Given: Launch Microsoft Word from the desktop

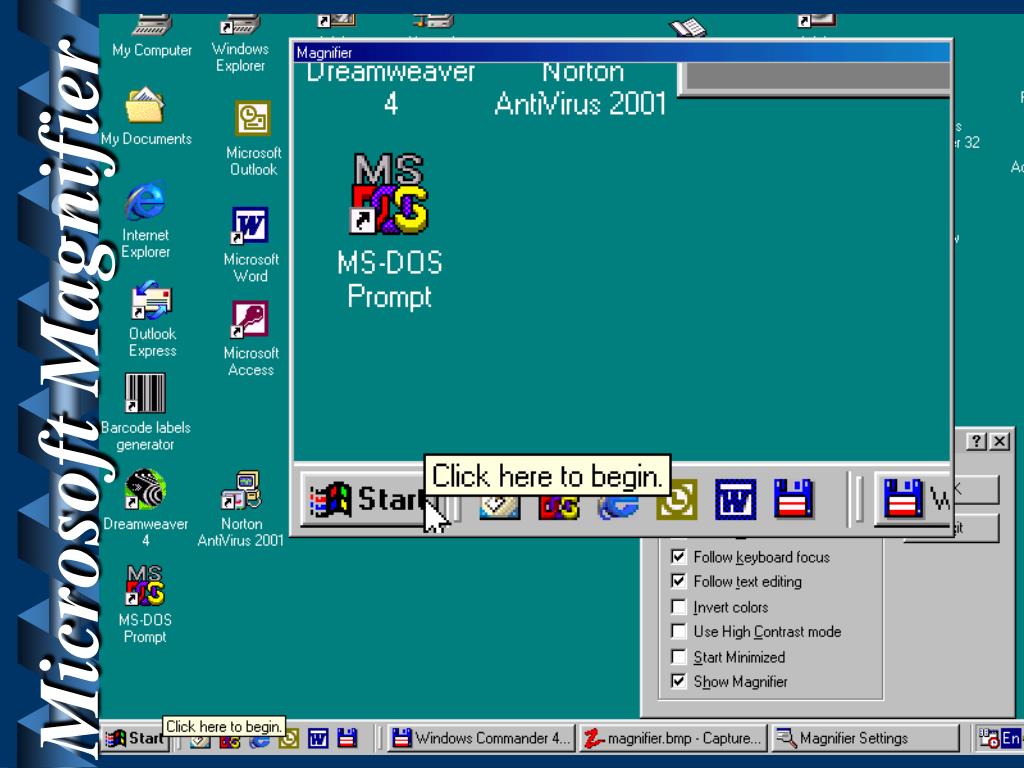Looking at the screenshot, I should pyautogui.click(x=251, y=244).
